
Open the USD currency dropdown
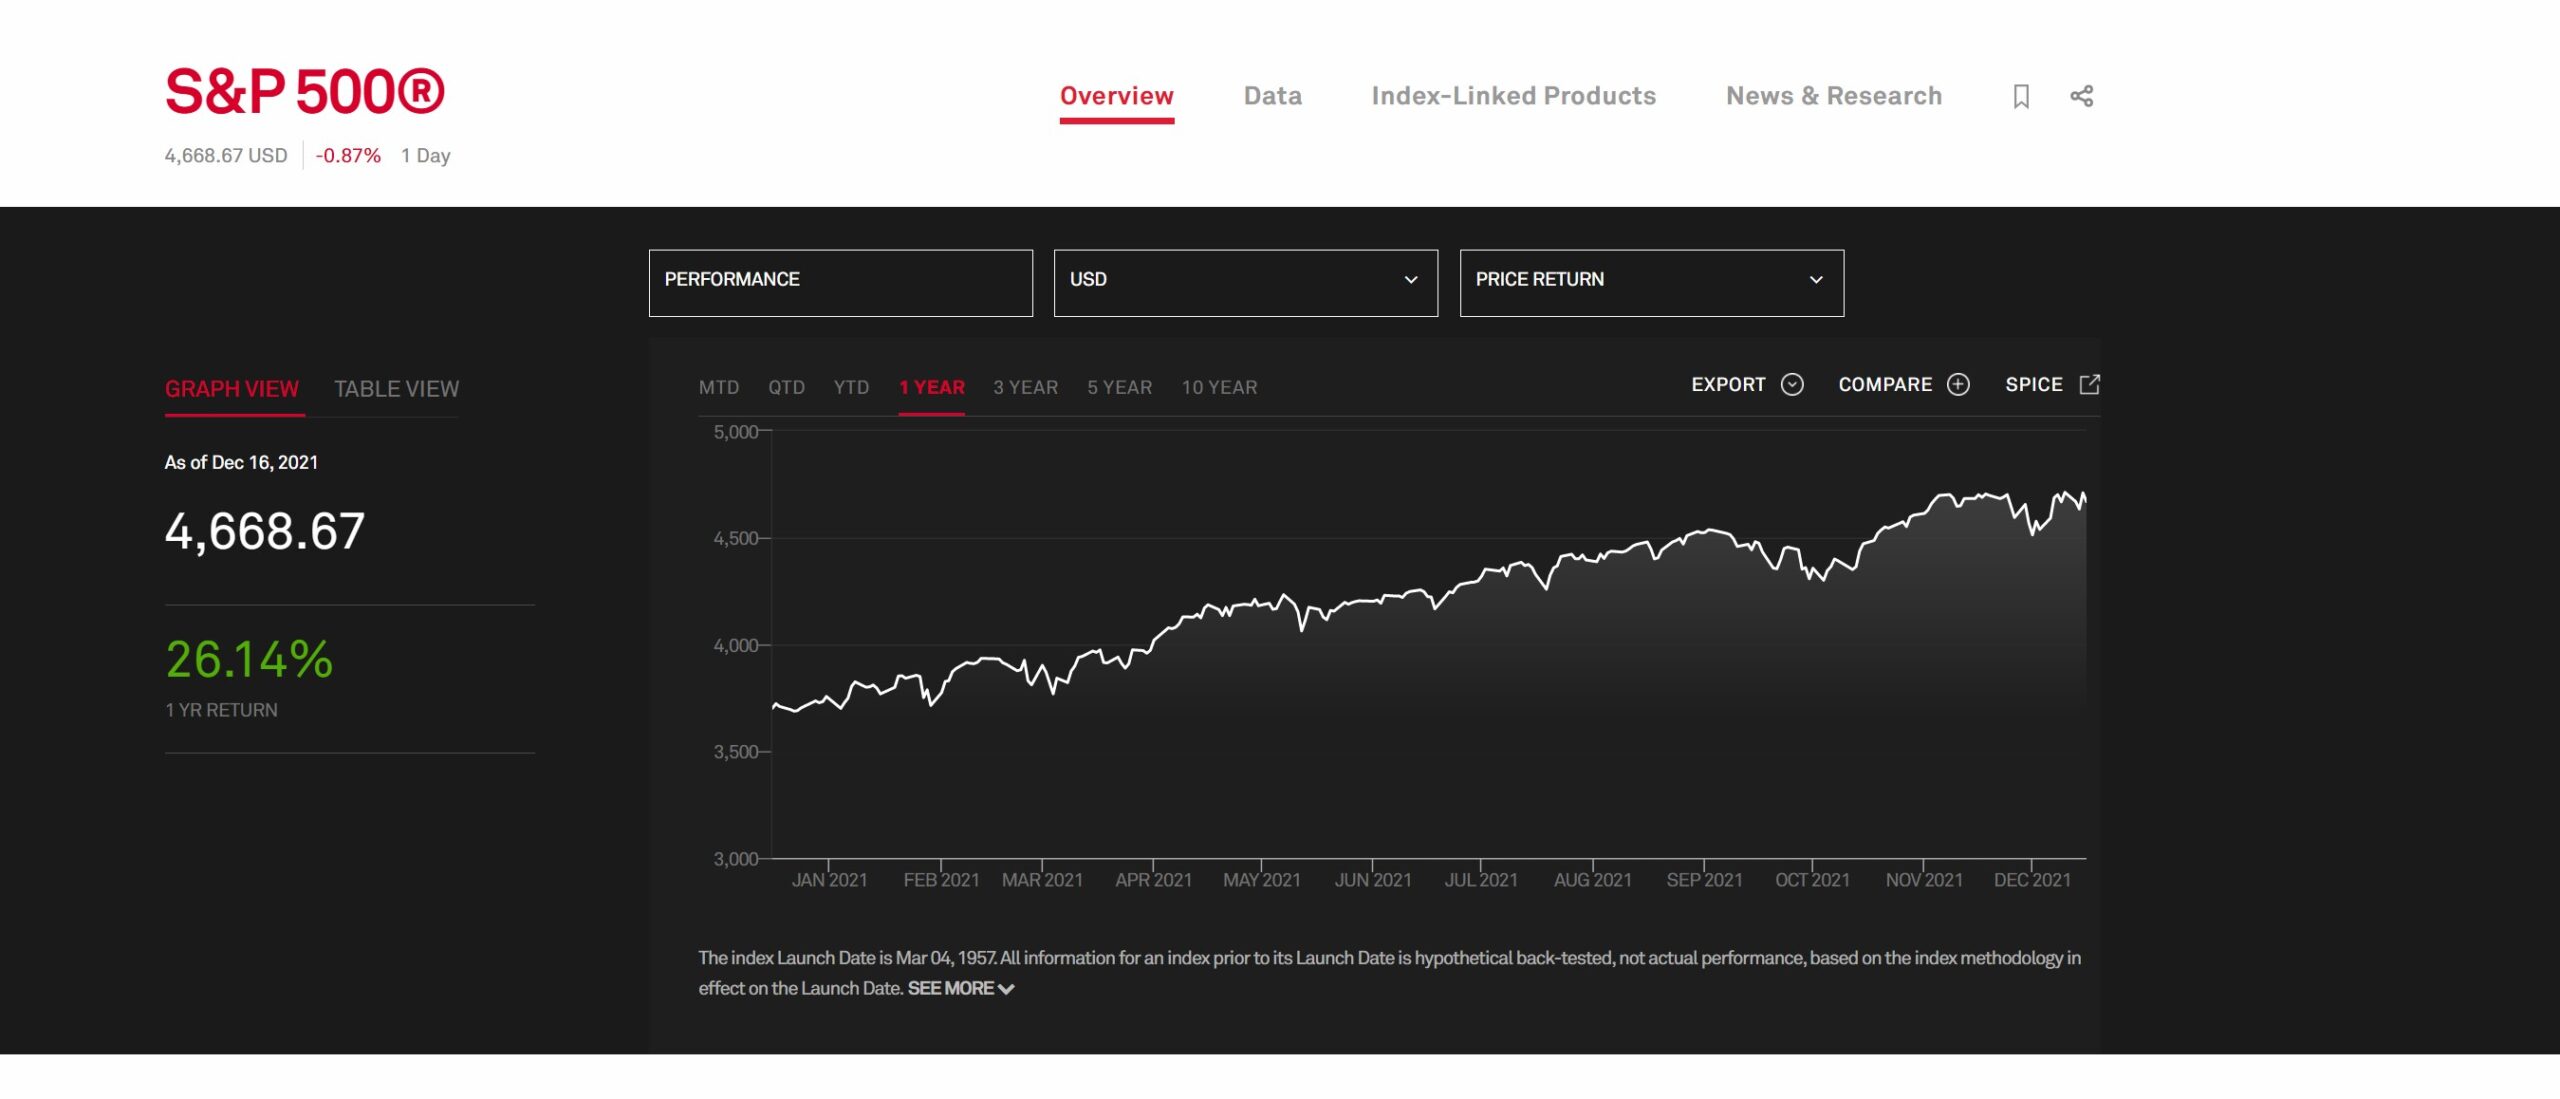pos(1246,283)
